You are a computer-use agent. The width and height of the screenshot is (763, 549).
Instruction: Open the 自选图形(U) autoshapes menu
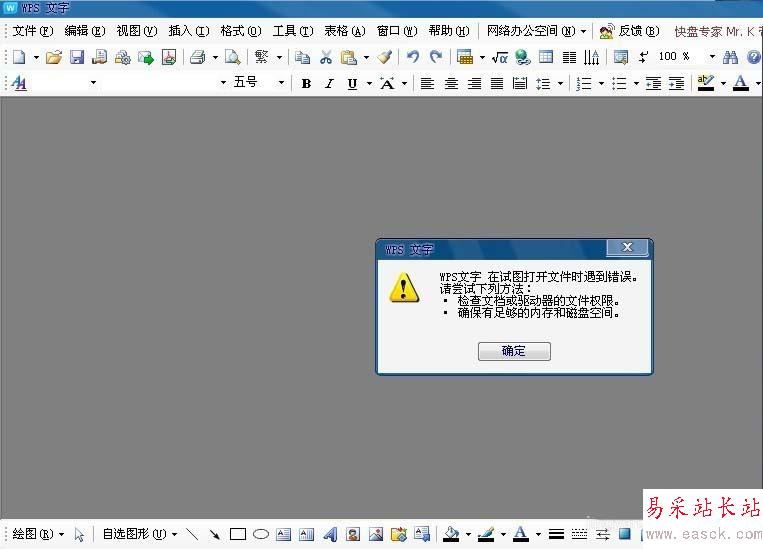140,534
